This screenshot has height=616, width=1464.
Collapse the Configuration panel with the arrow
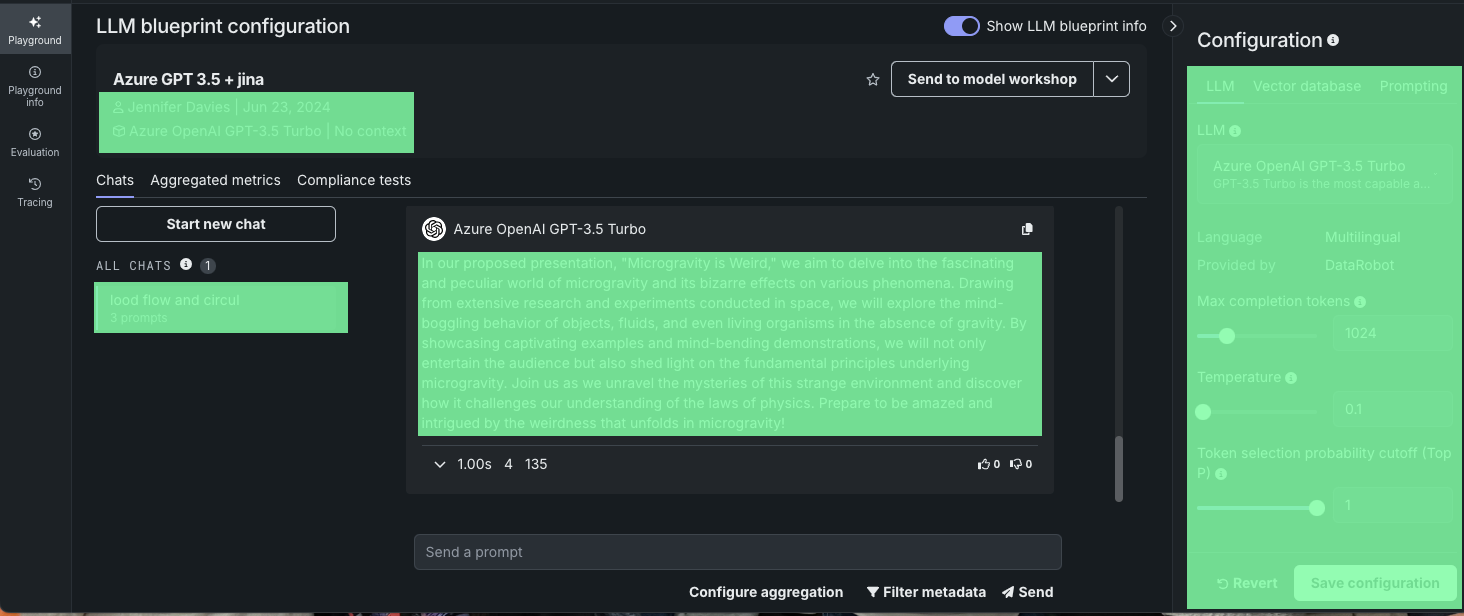pyautogui.click(x=1174, y=26)
